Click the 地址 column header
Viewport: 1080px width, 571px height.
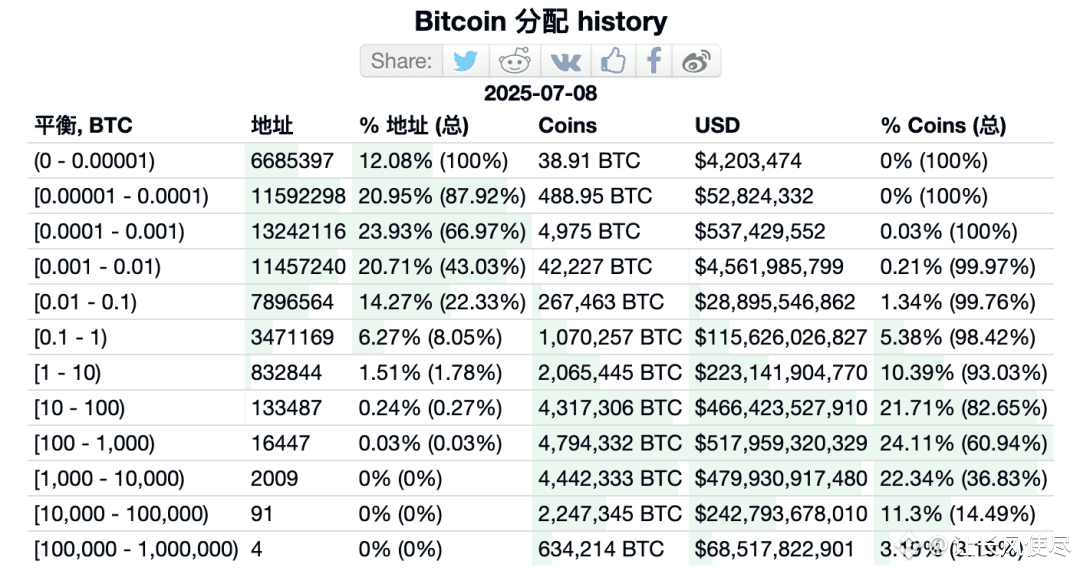point(272,125)
